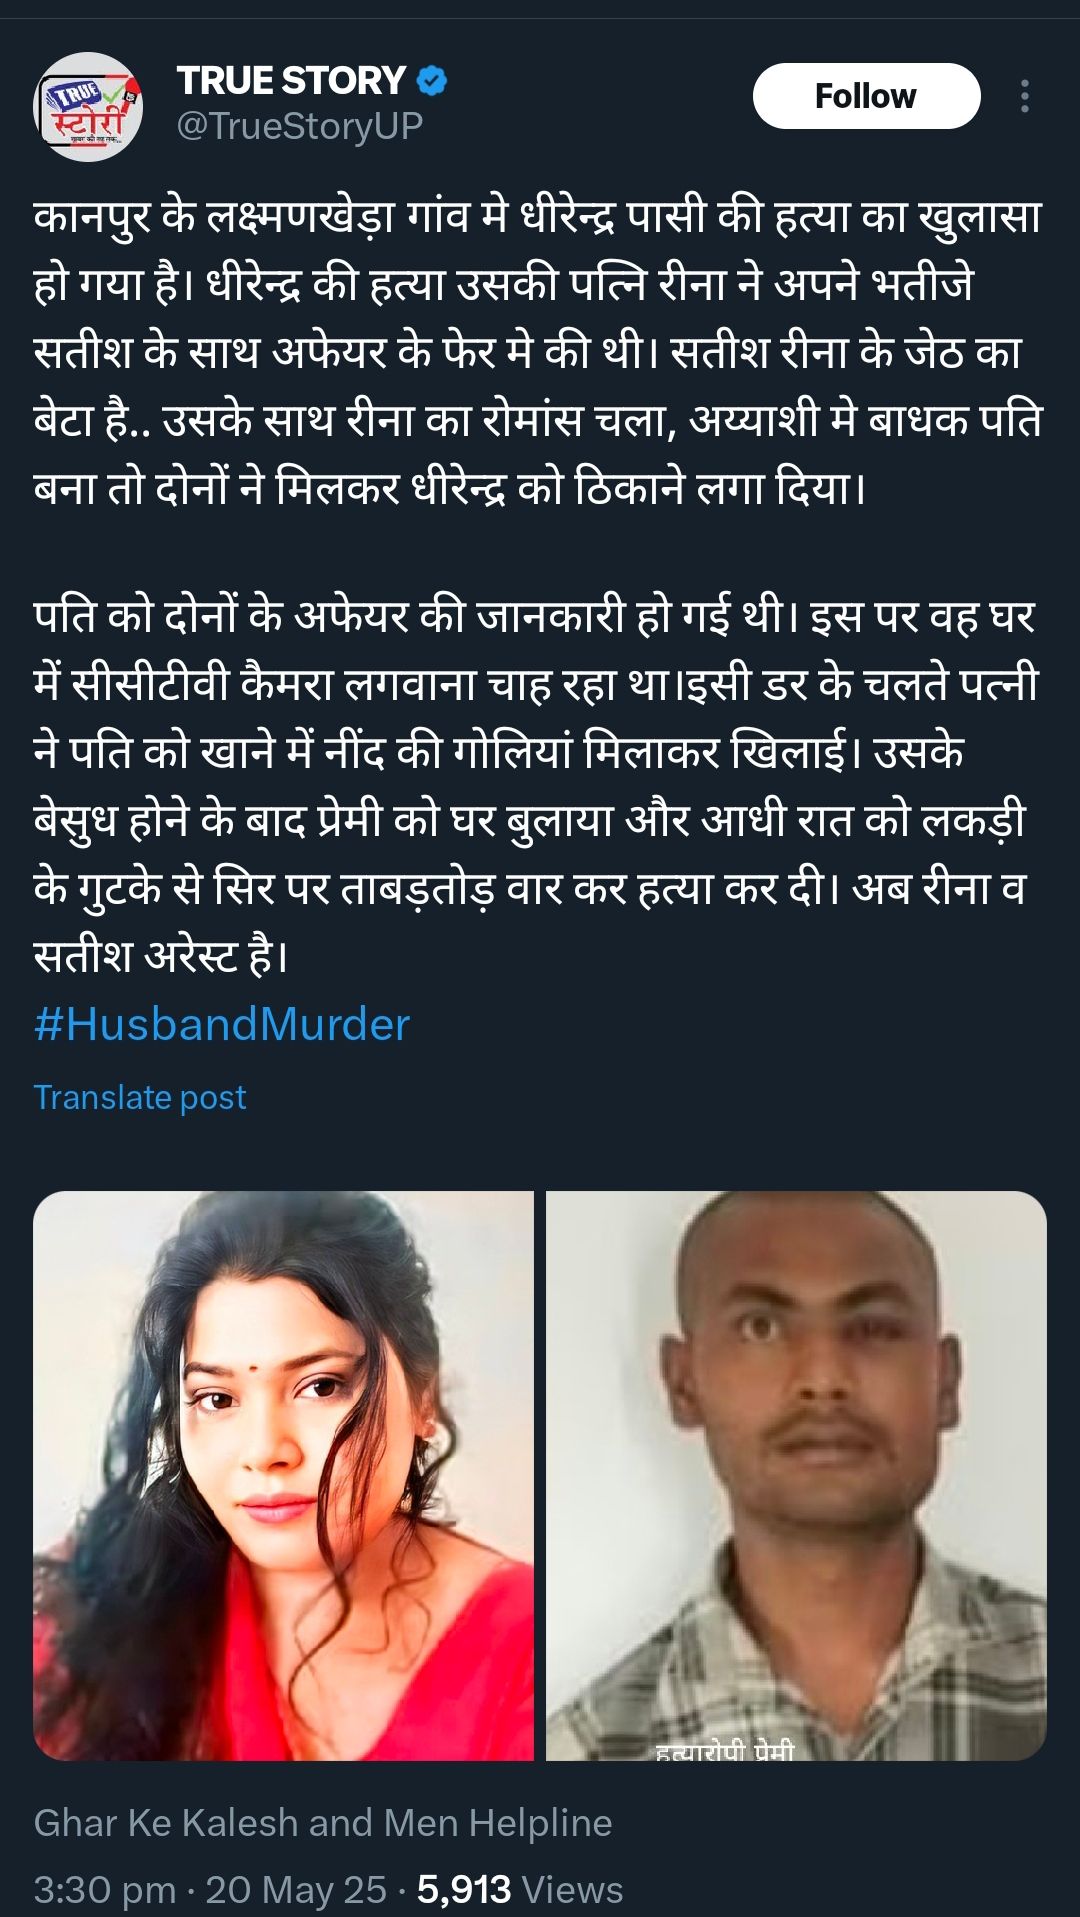The image size is (1080, 1917).
Task: Select second paragraph starting with पति को दोनों
Action: 536,786
